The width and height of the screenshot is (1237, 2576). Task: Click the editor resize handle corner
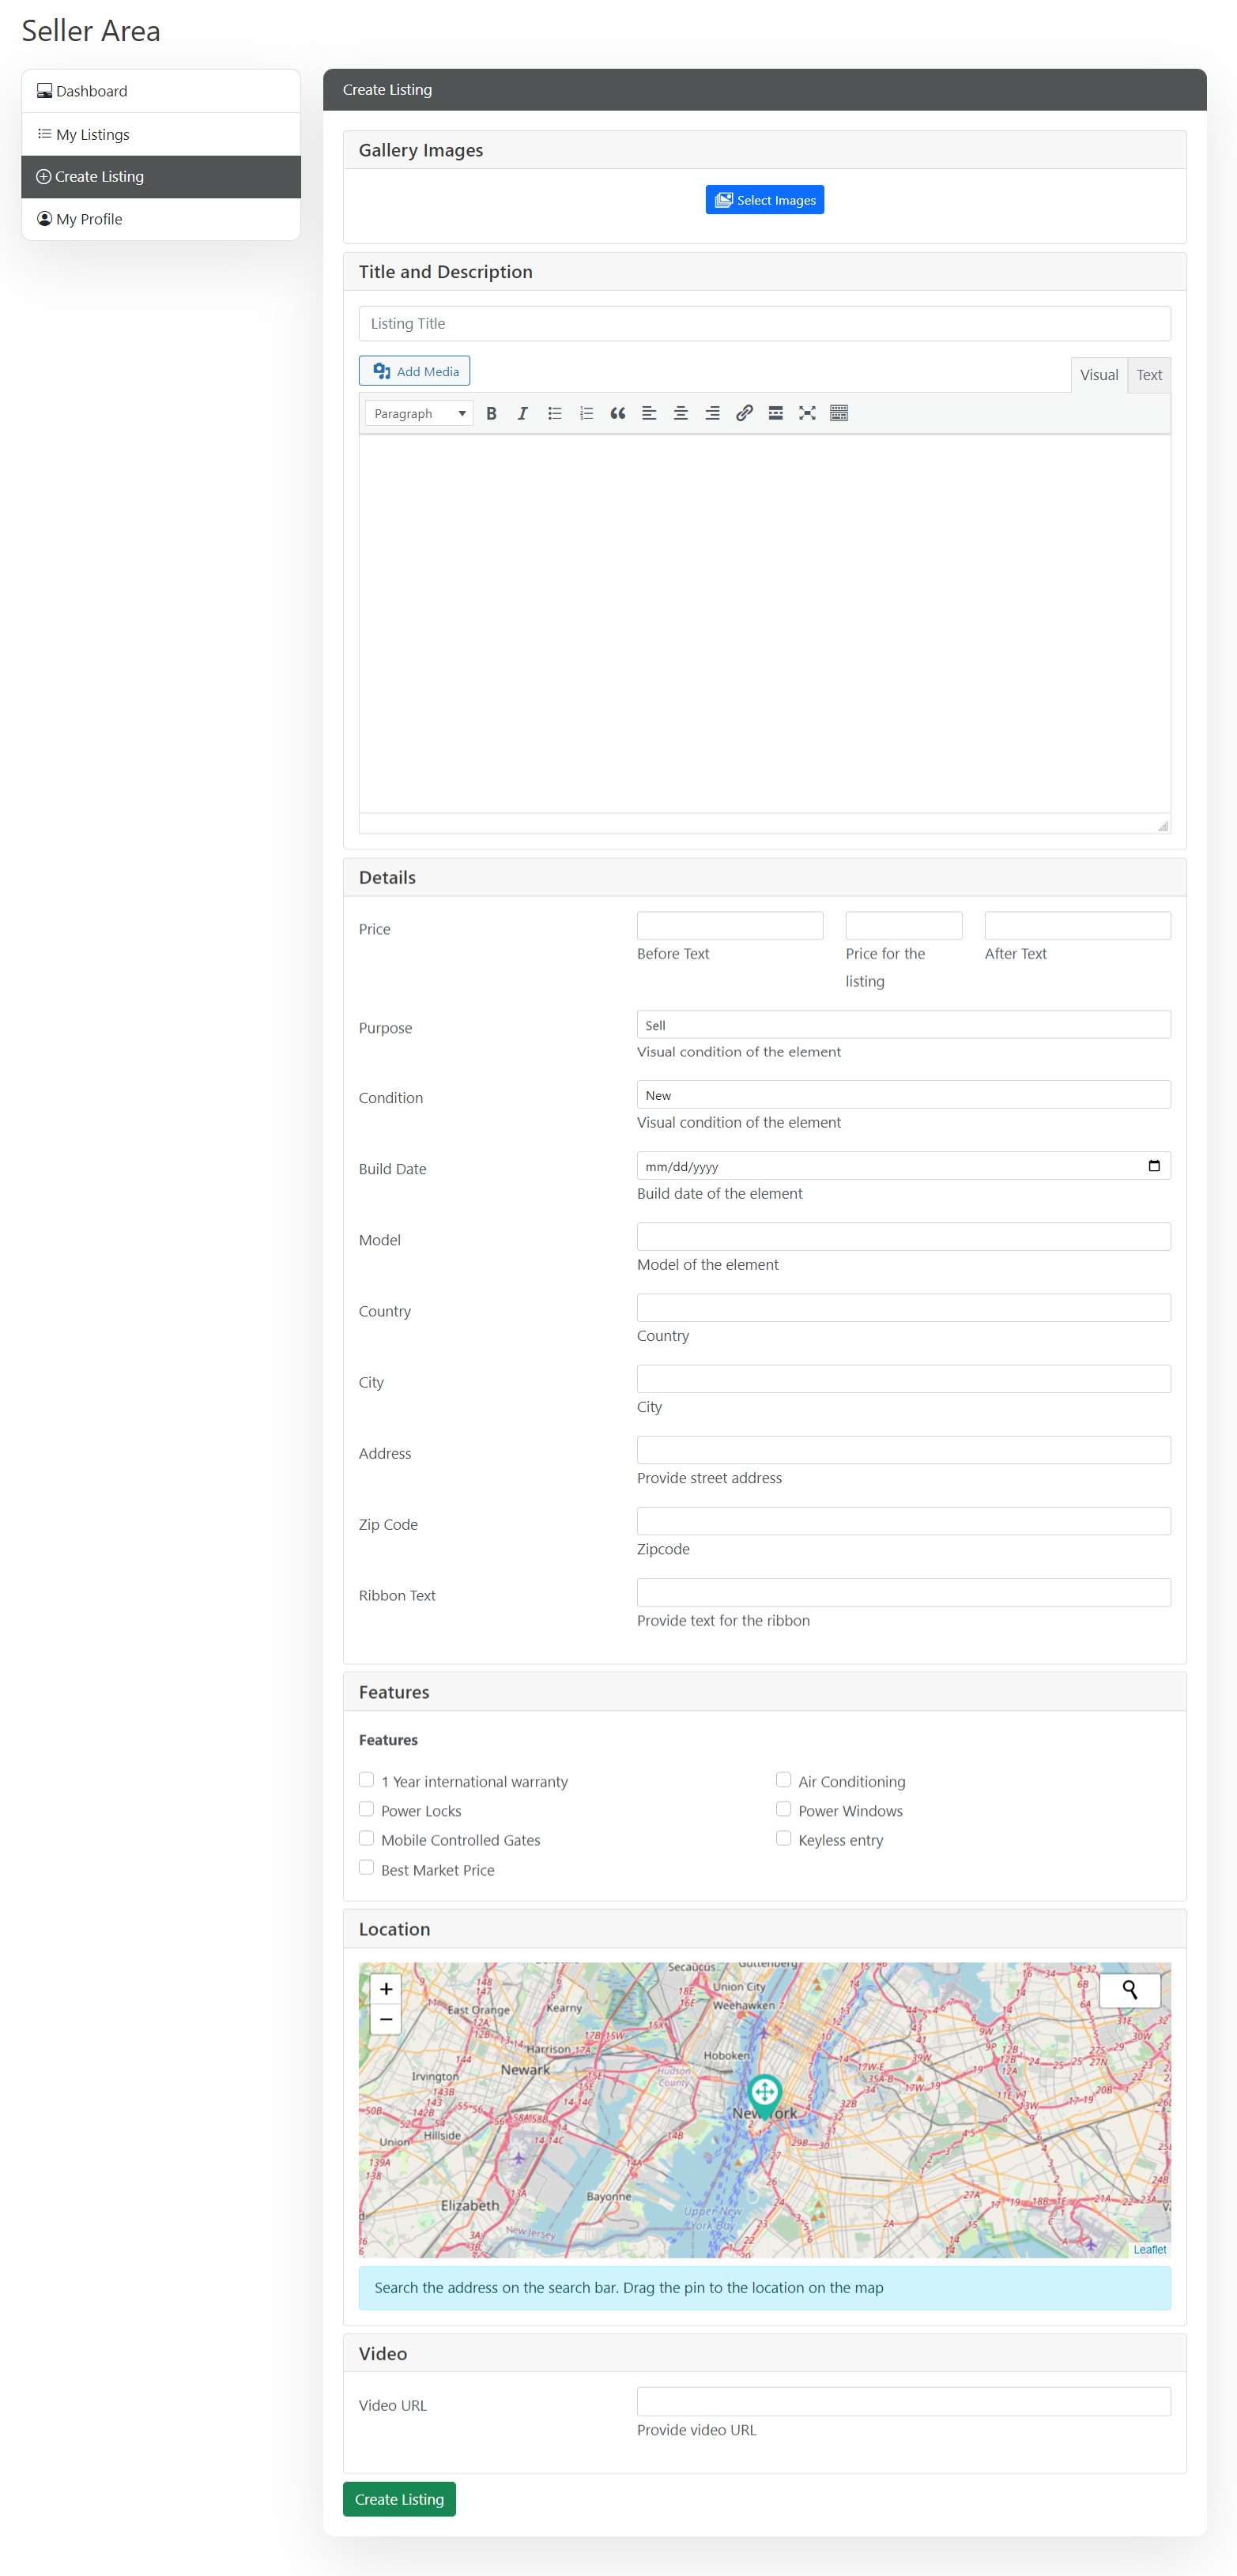[1163, 825]
